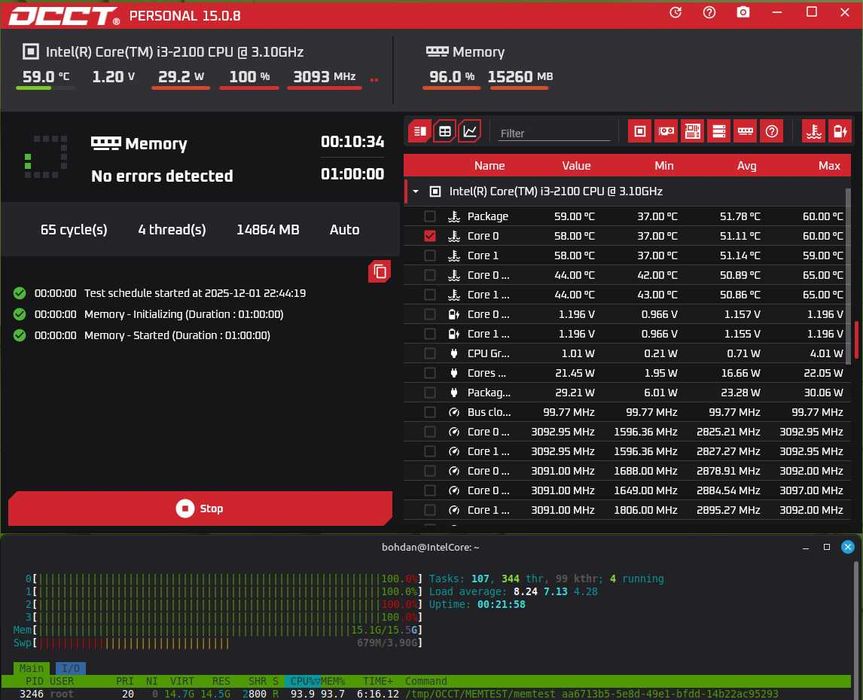The width and height of the screenshot is (863, 700).
Task: Check the Packag... 29.21 W checkbox
Action: click(x=430, y=393)
